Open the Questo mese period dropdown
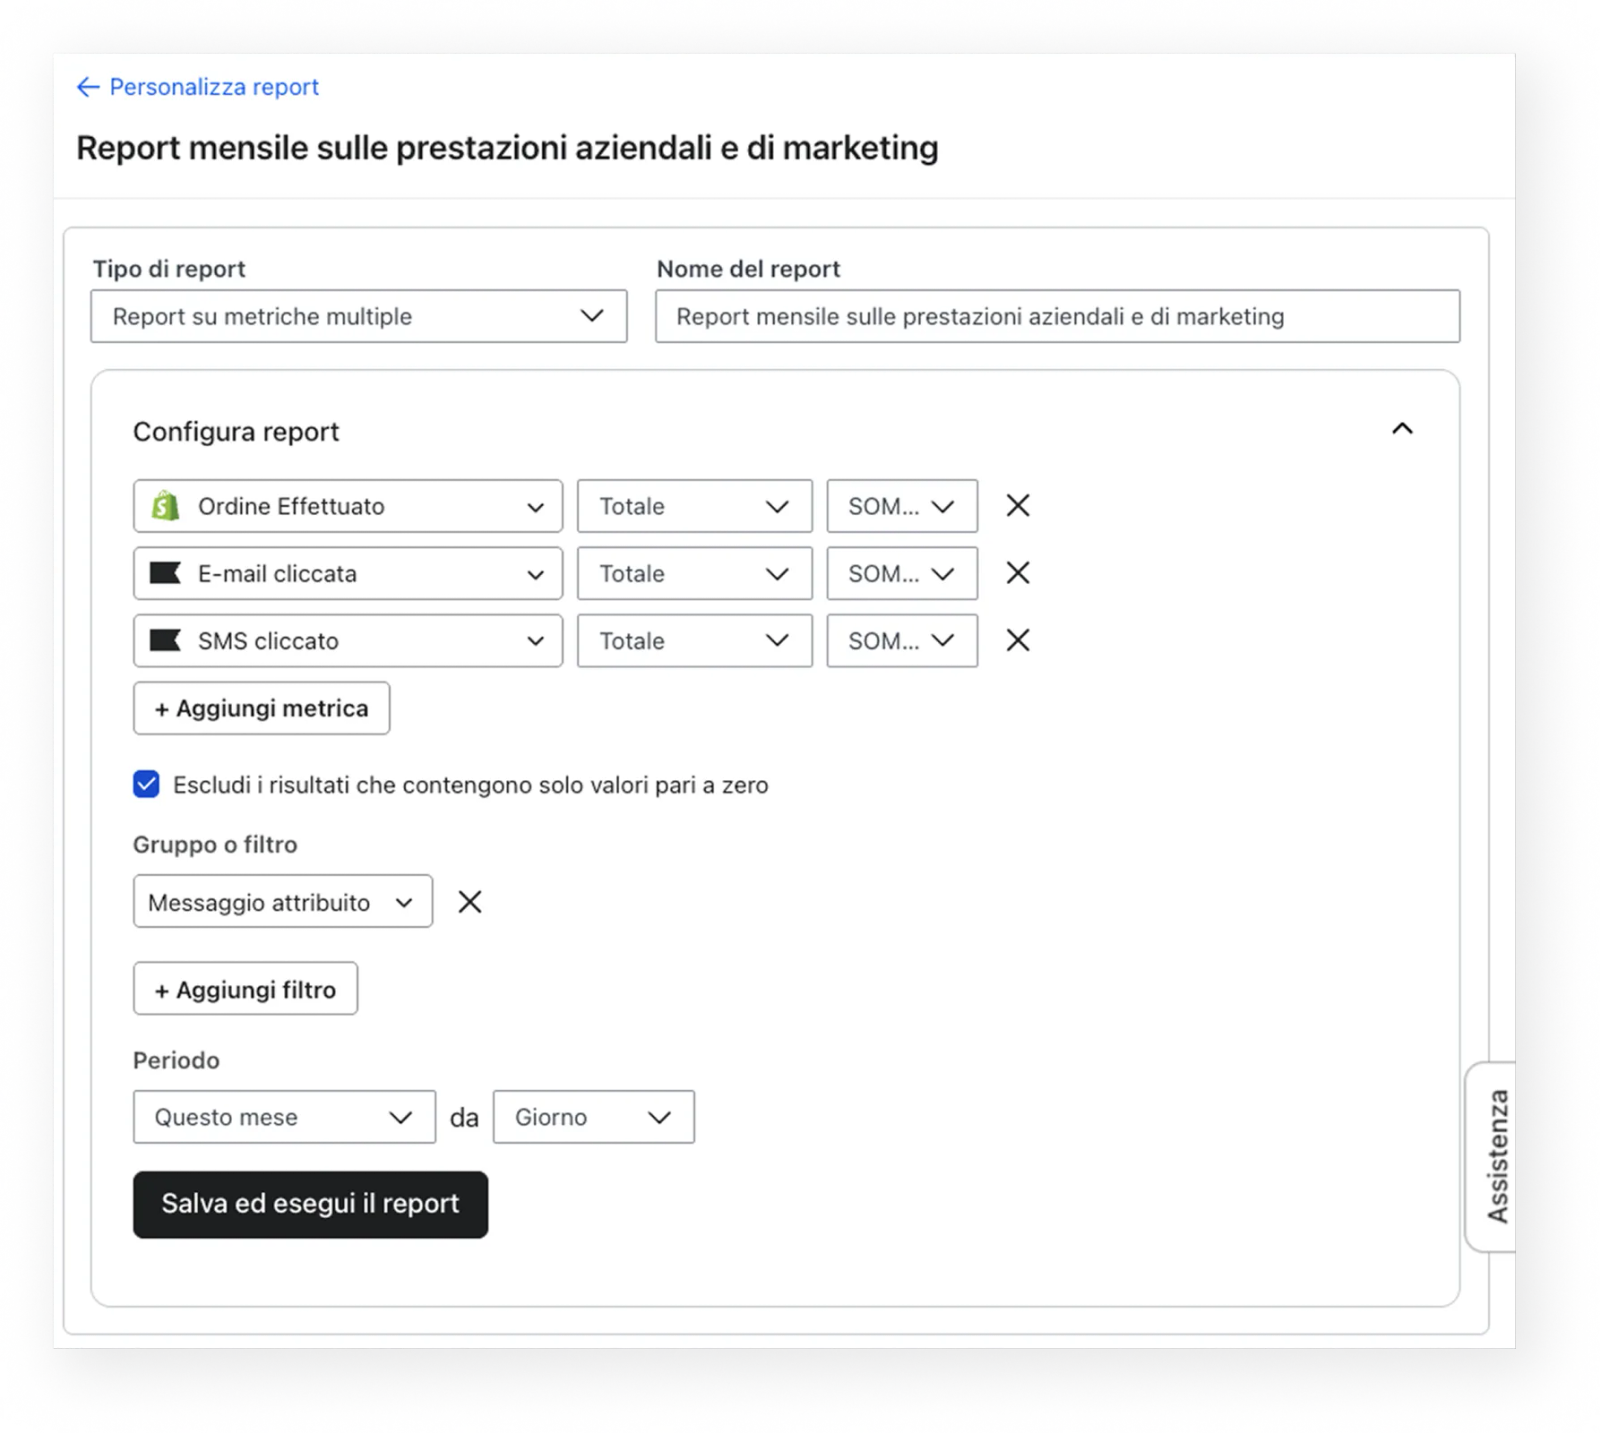 [284, 1117]
